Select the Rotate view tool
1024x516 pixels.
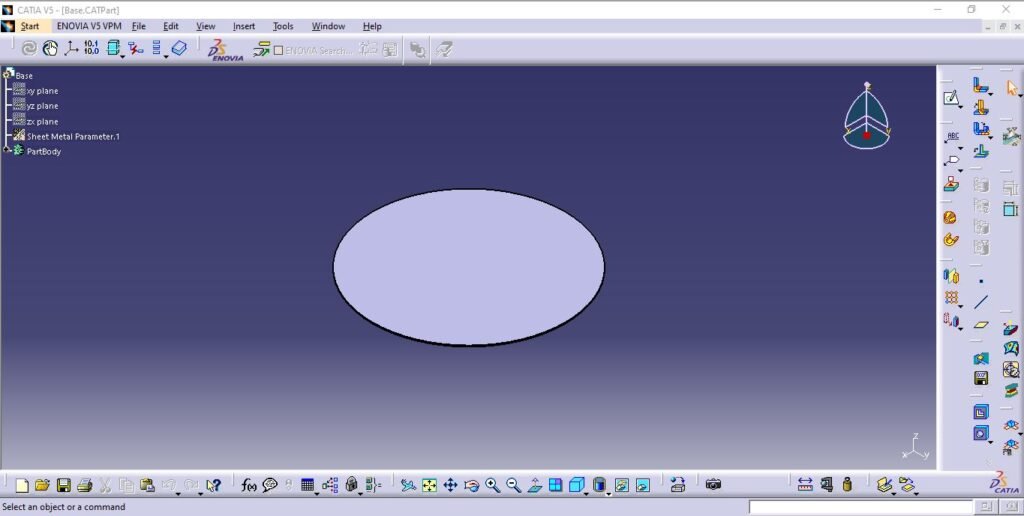coord(472,485)
